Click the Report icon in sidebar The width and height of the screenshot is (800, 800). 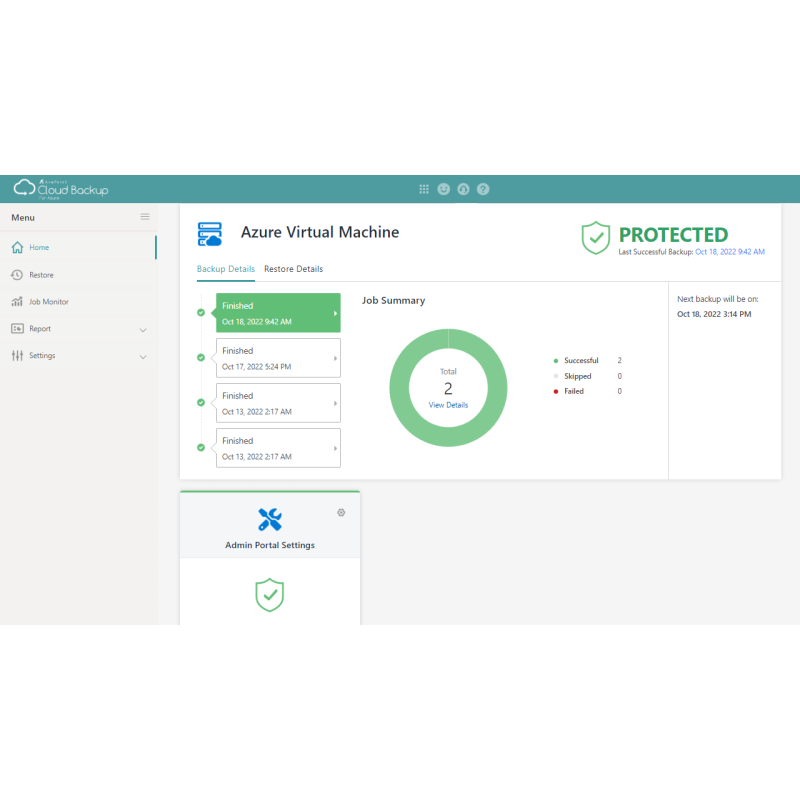pos(17,329)
